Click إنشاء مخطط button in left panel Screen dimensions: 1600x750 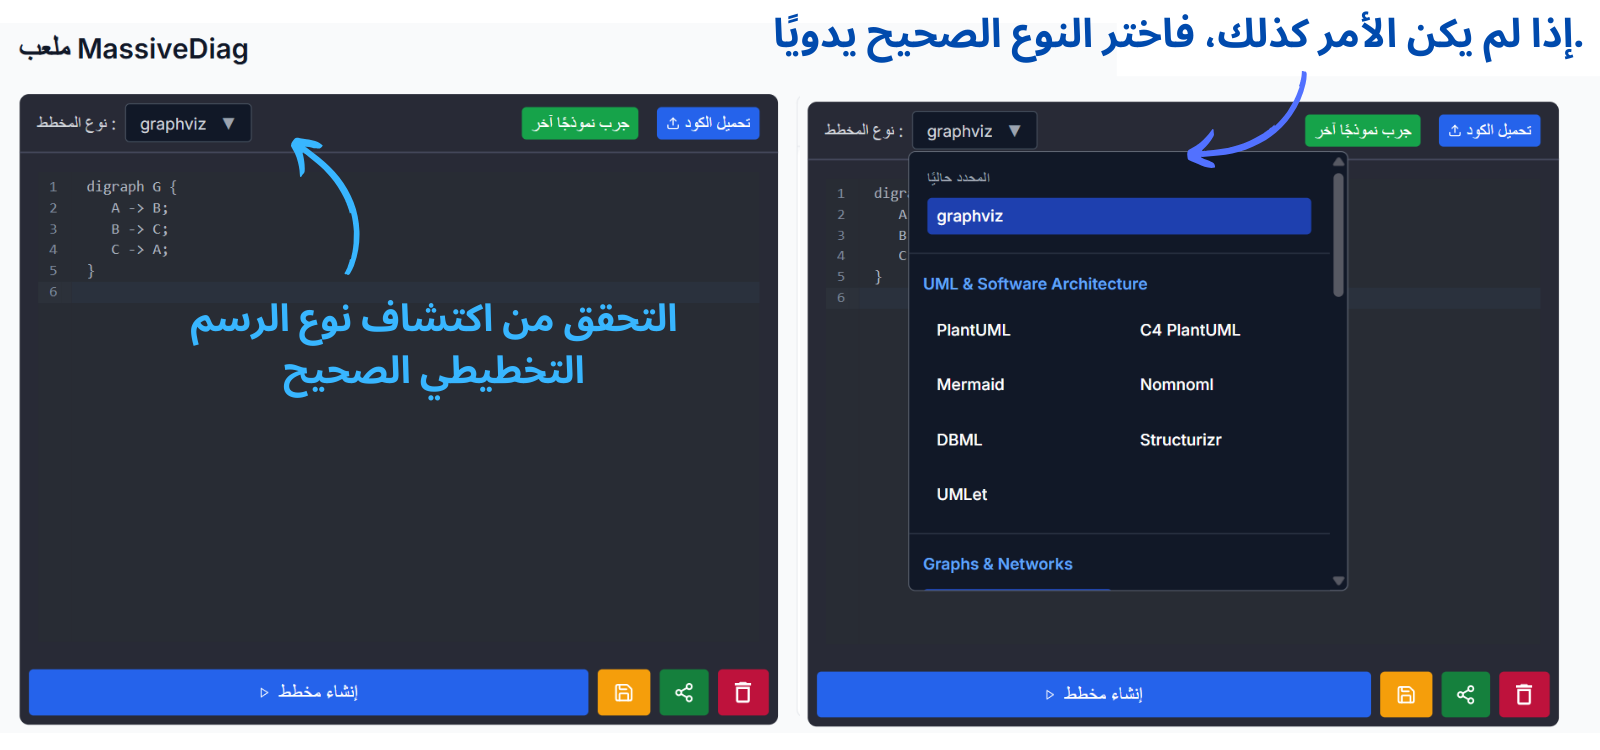pyautogui.click(x=308, y=692)
